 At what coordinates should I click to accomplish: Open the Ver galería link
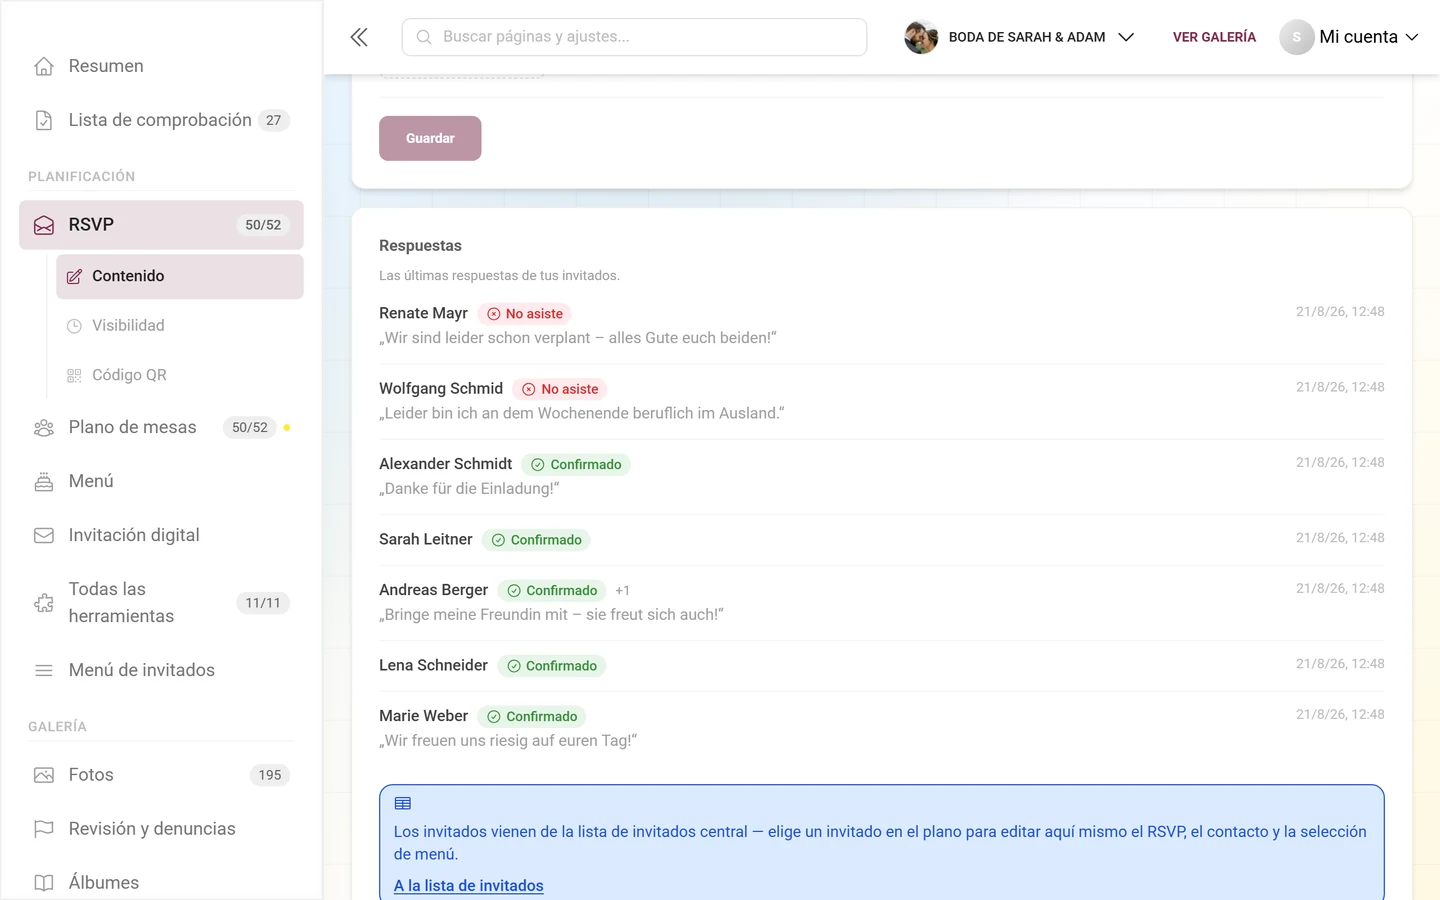point(1214,37)
